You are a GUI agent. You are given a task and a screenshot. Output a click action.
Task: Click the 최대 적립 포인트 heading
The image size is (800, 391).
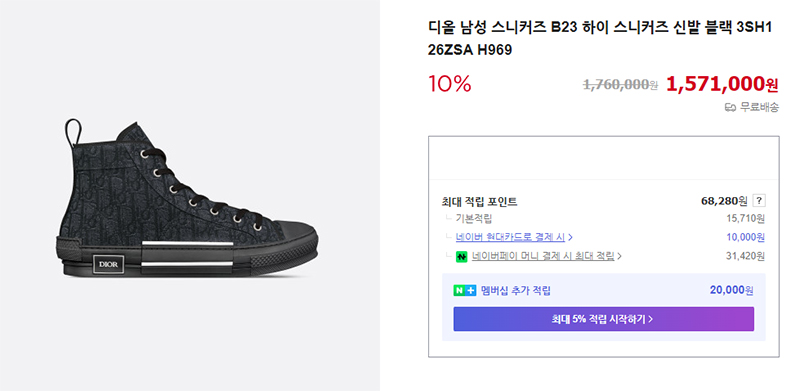(x=480, y=202)
